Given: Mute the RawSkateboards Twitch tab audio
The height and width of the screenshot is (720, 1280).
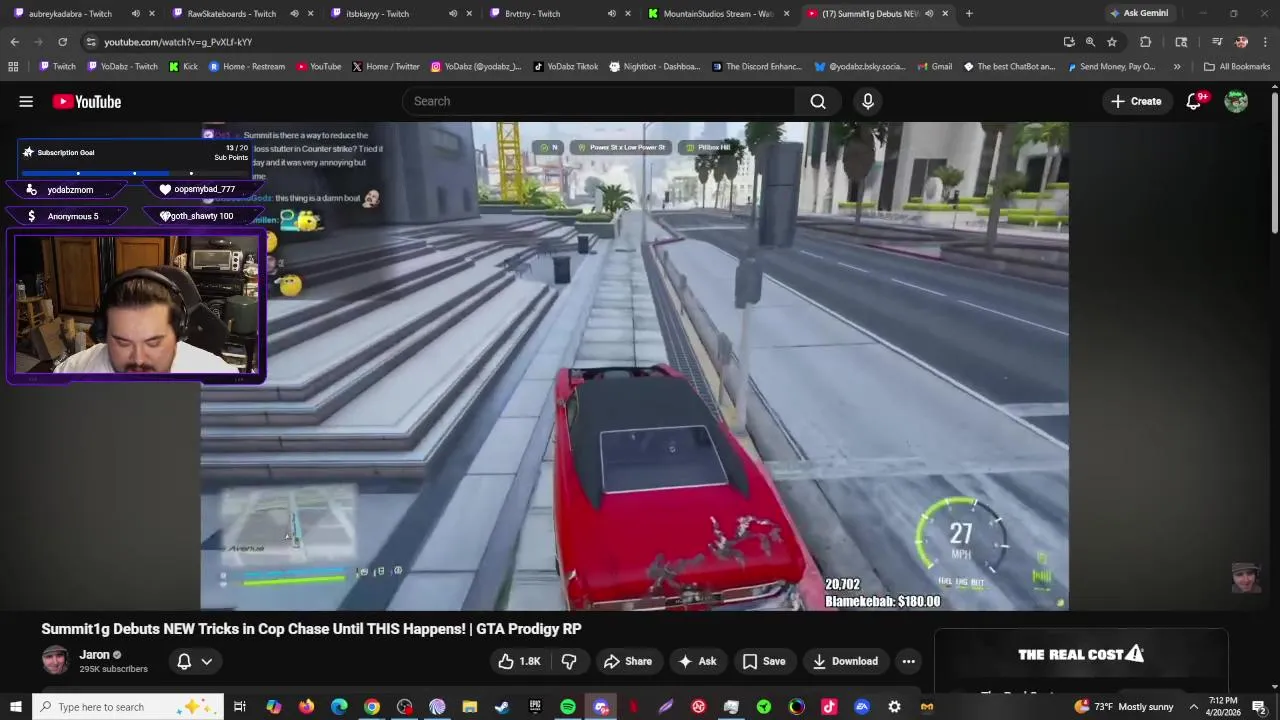Looking at the screenshot, I should point(294,14).
